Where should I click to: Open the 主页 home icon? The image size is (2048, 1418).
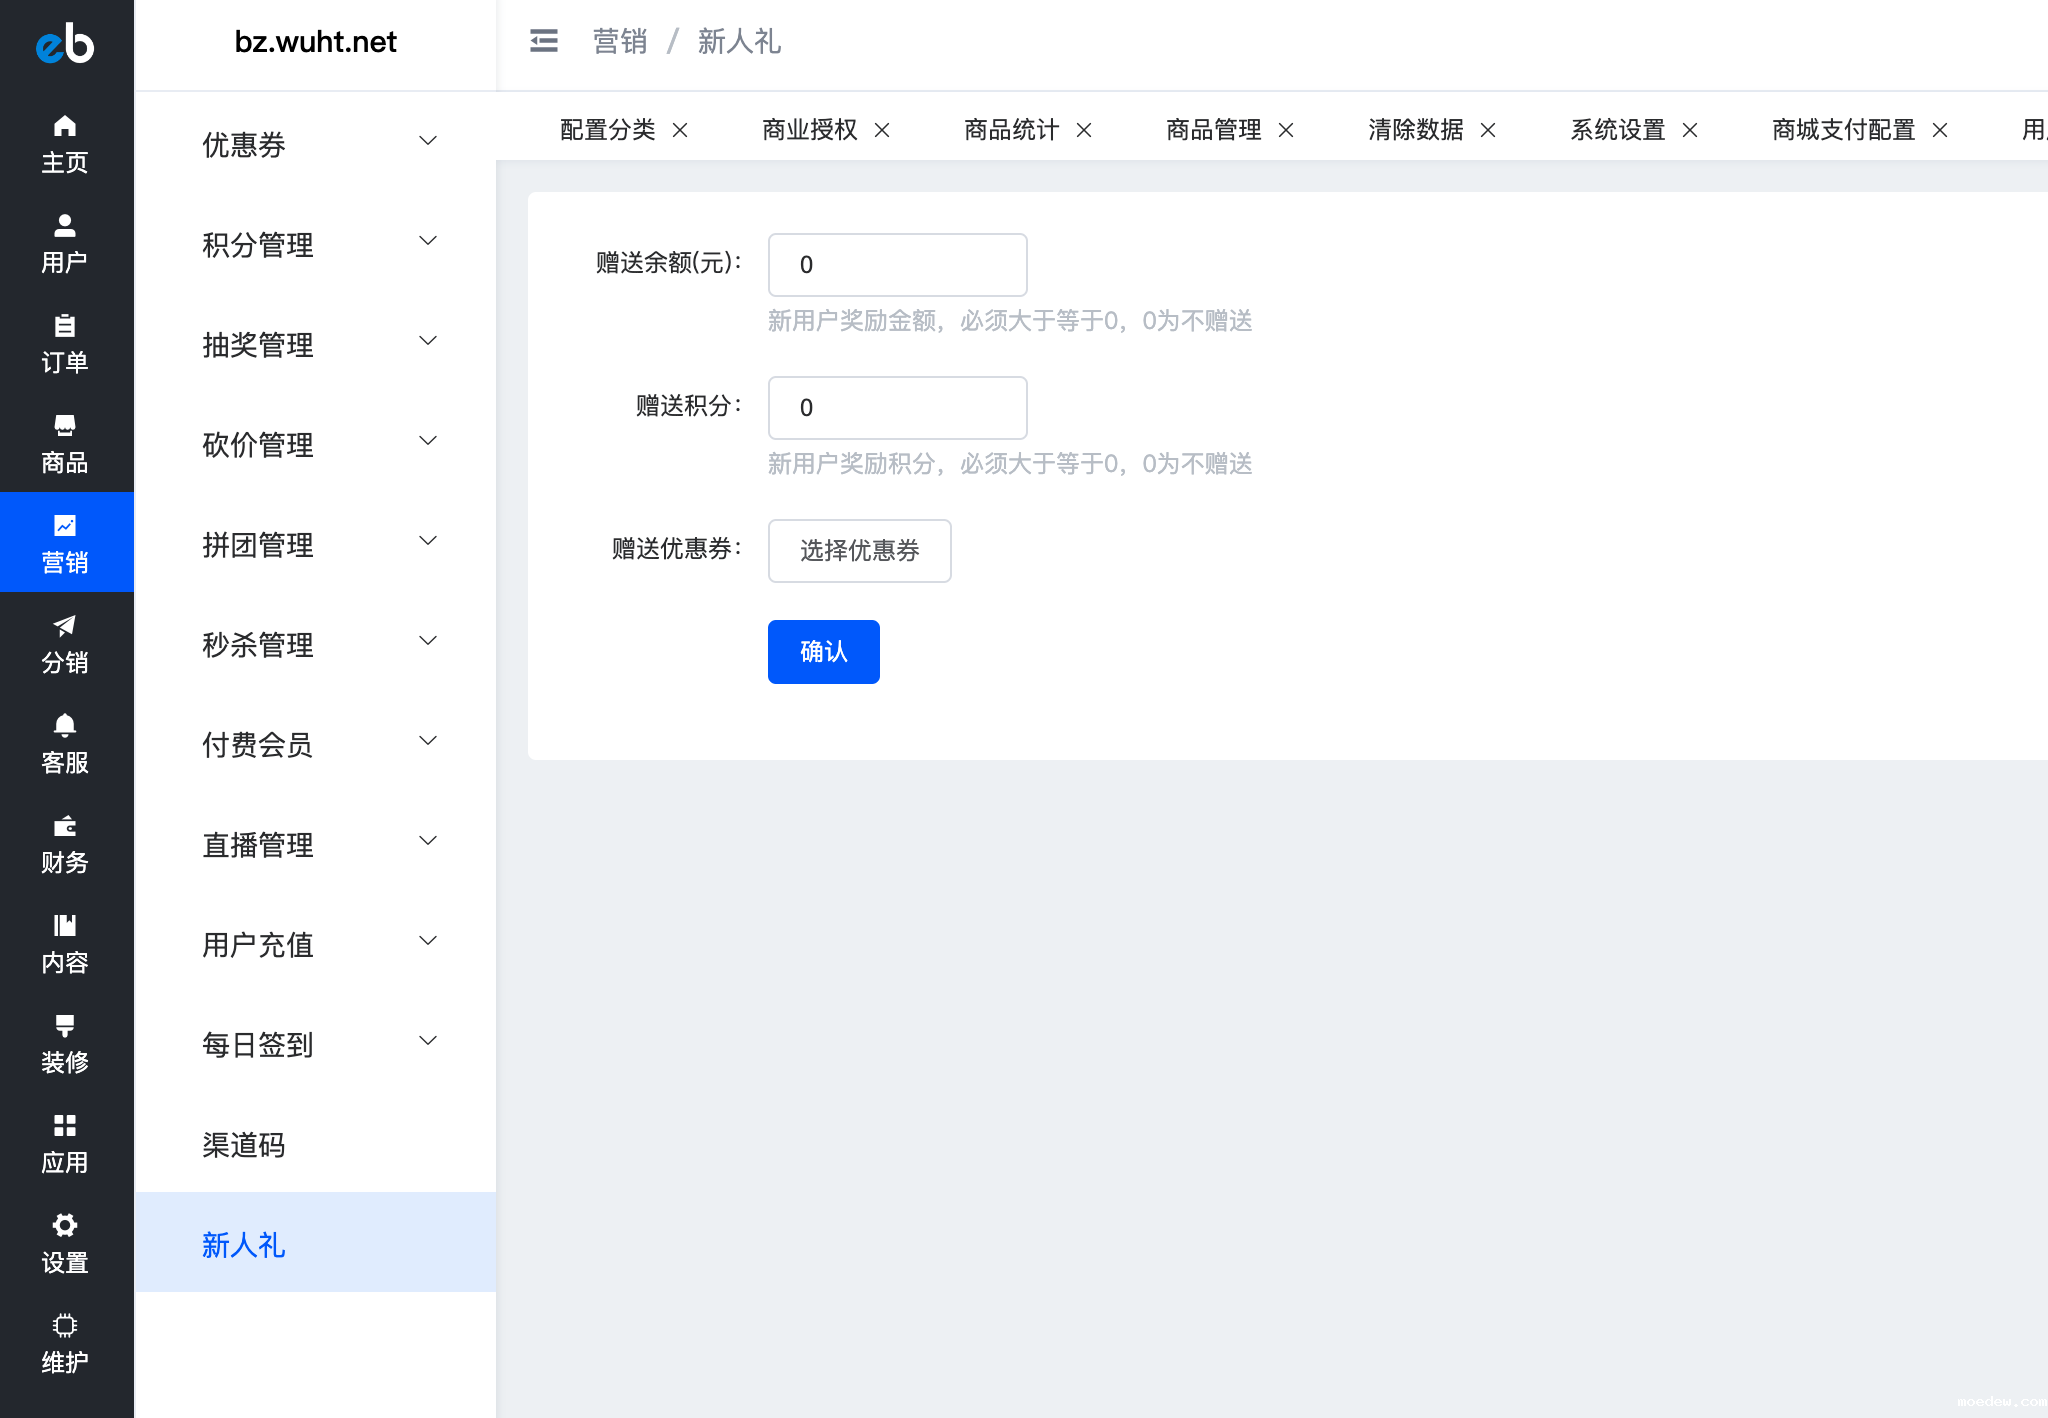click(x=65, y=126)
